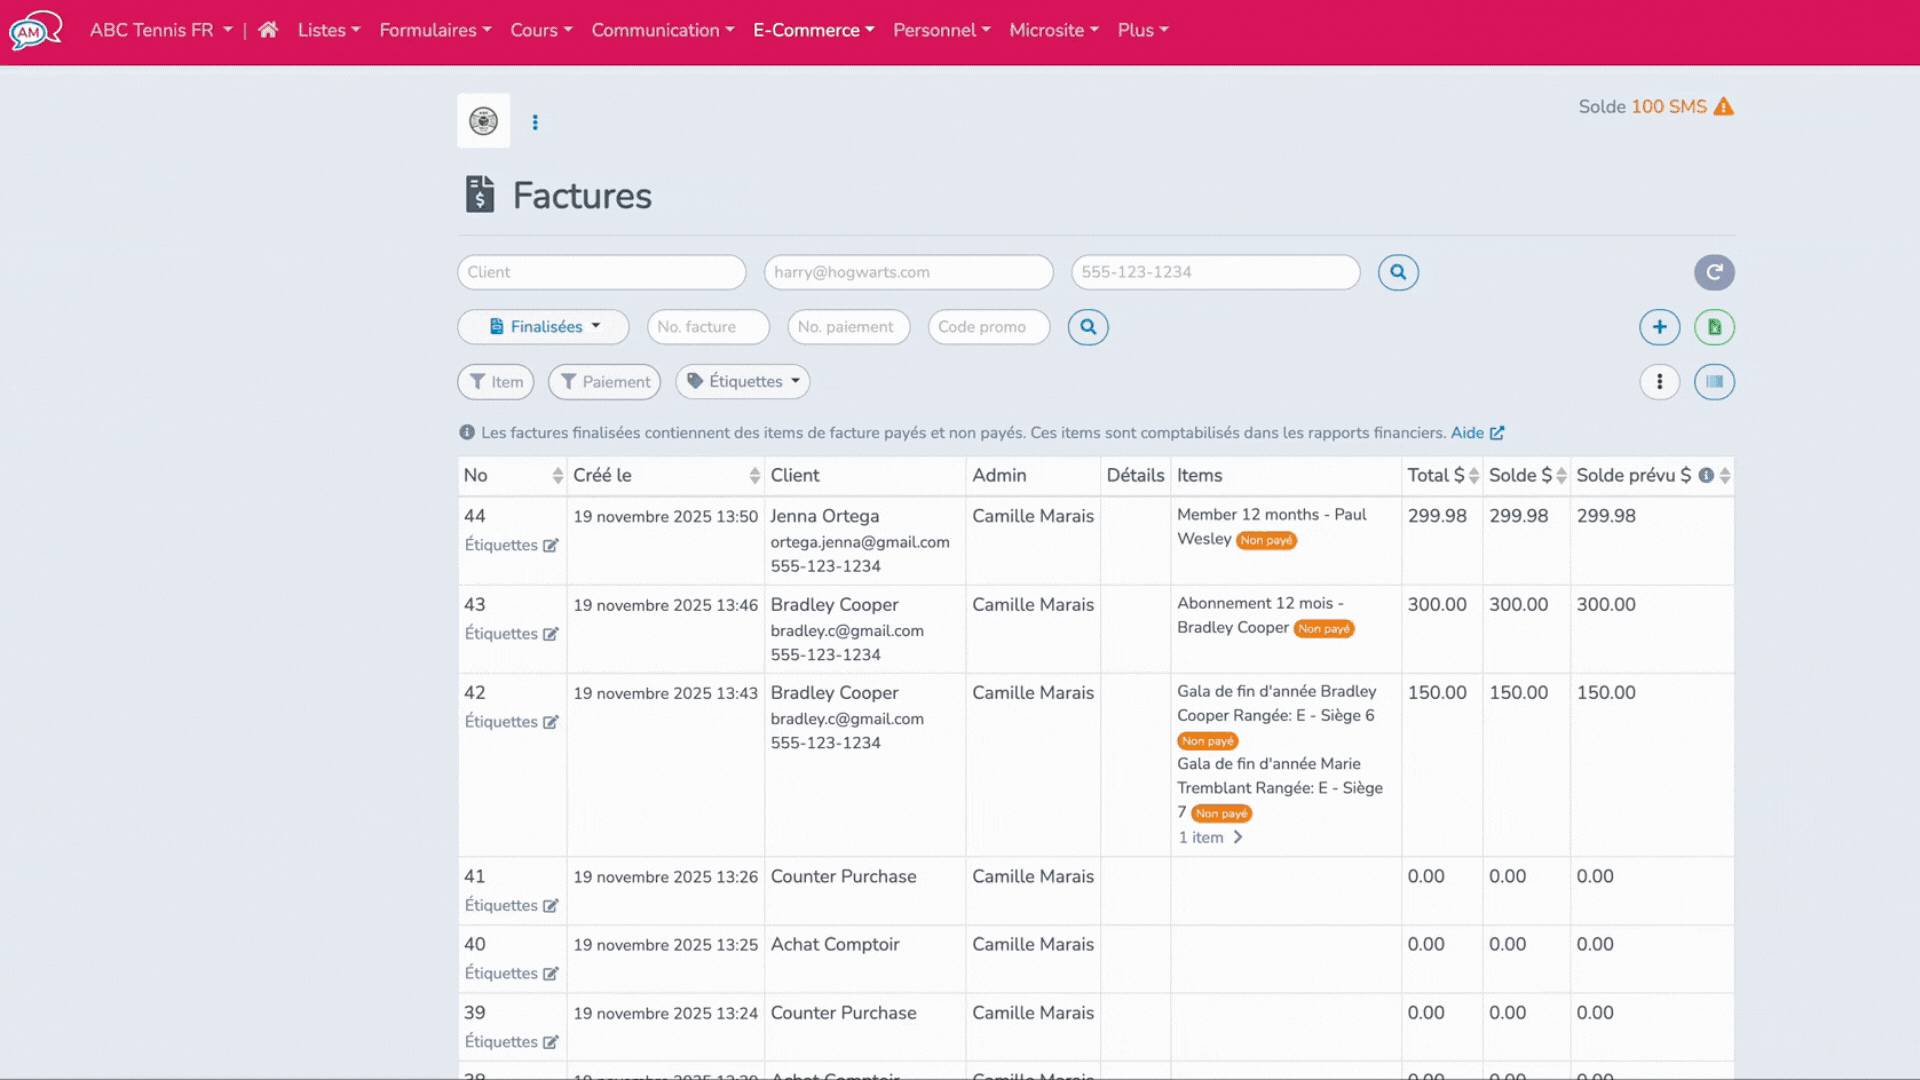Sort the table by Créé le column

(752, 475)
